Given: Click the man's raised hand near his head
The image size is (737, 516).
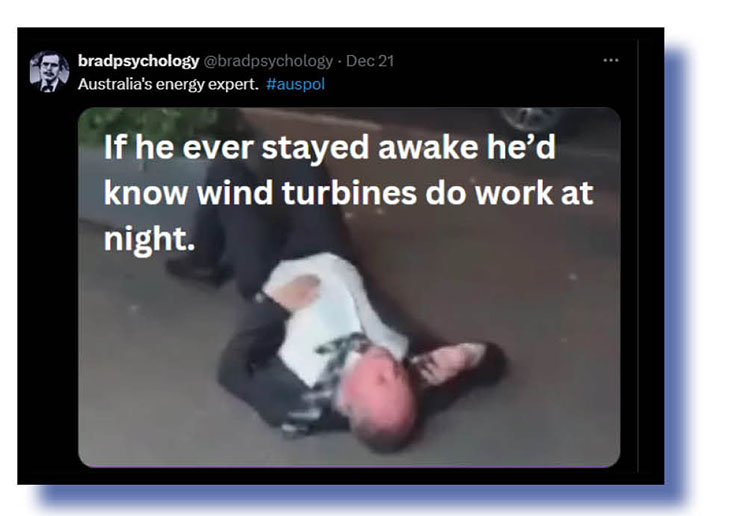Looking at the screenshot, I should (449, 360).
